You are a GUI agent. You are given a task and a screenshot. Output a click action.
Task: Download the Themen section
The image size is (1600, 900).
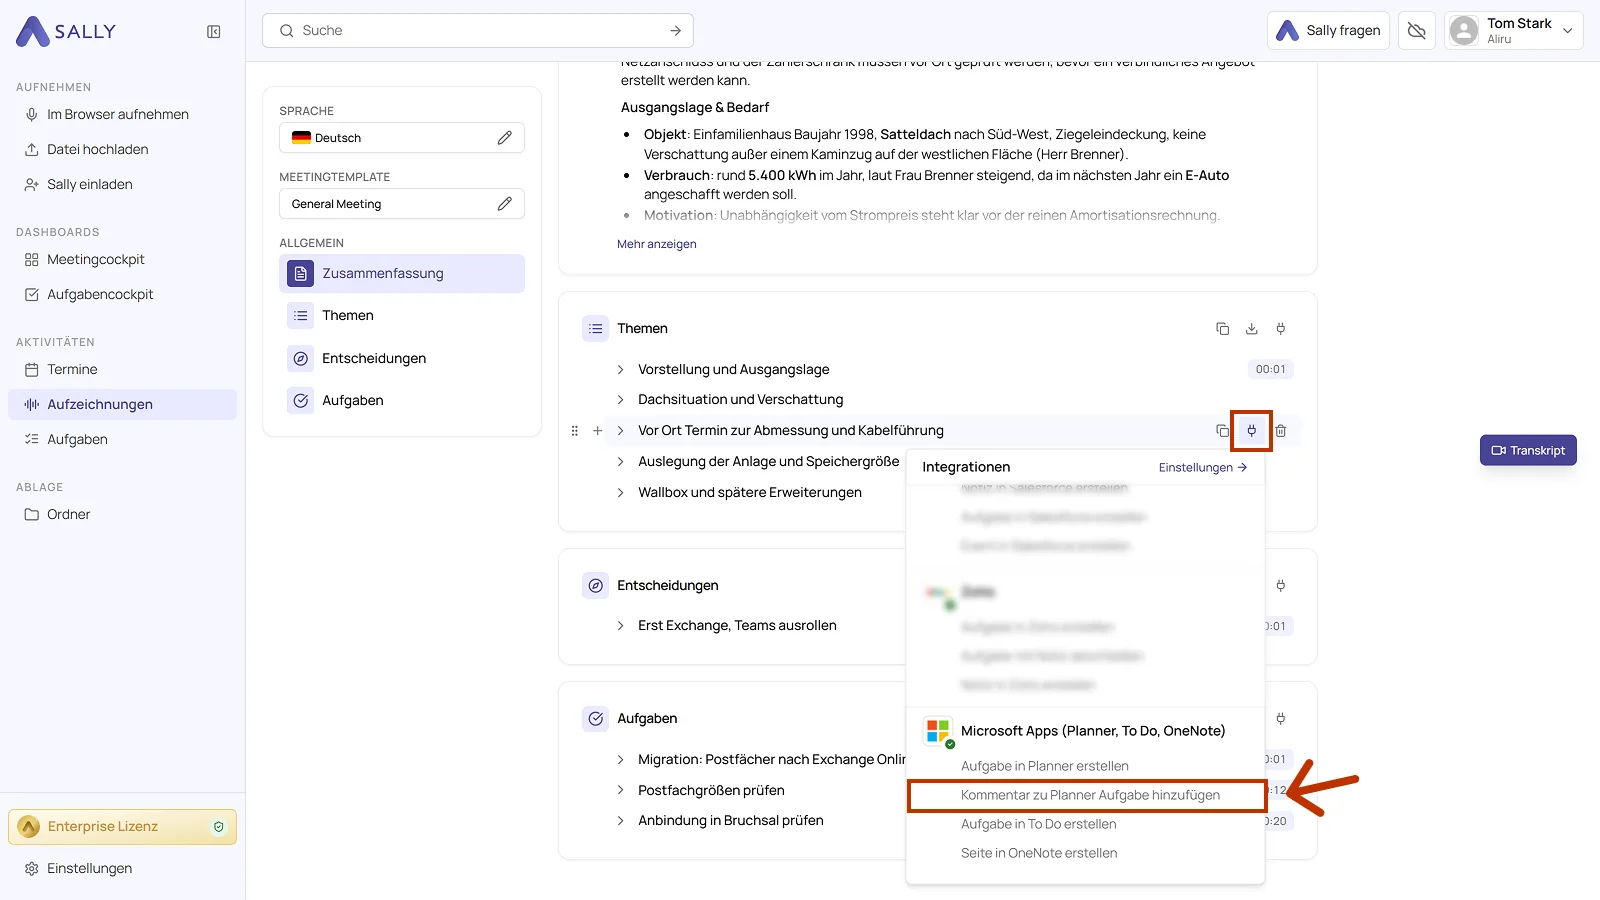[1251, 328]
